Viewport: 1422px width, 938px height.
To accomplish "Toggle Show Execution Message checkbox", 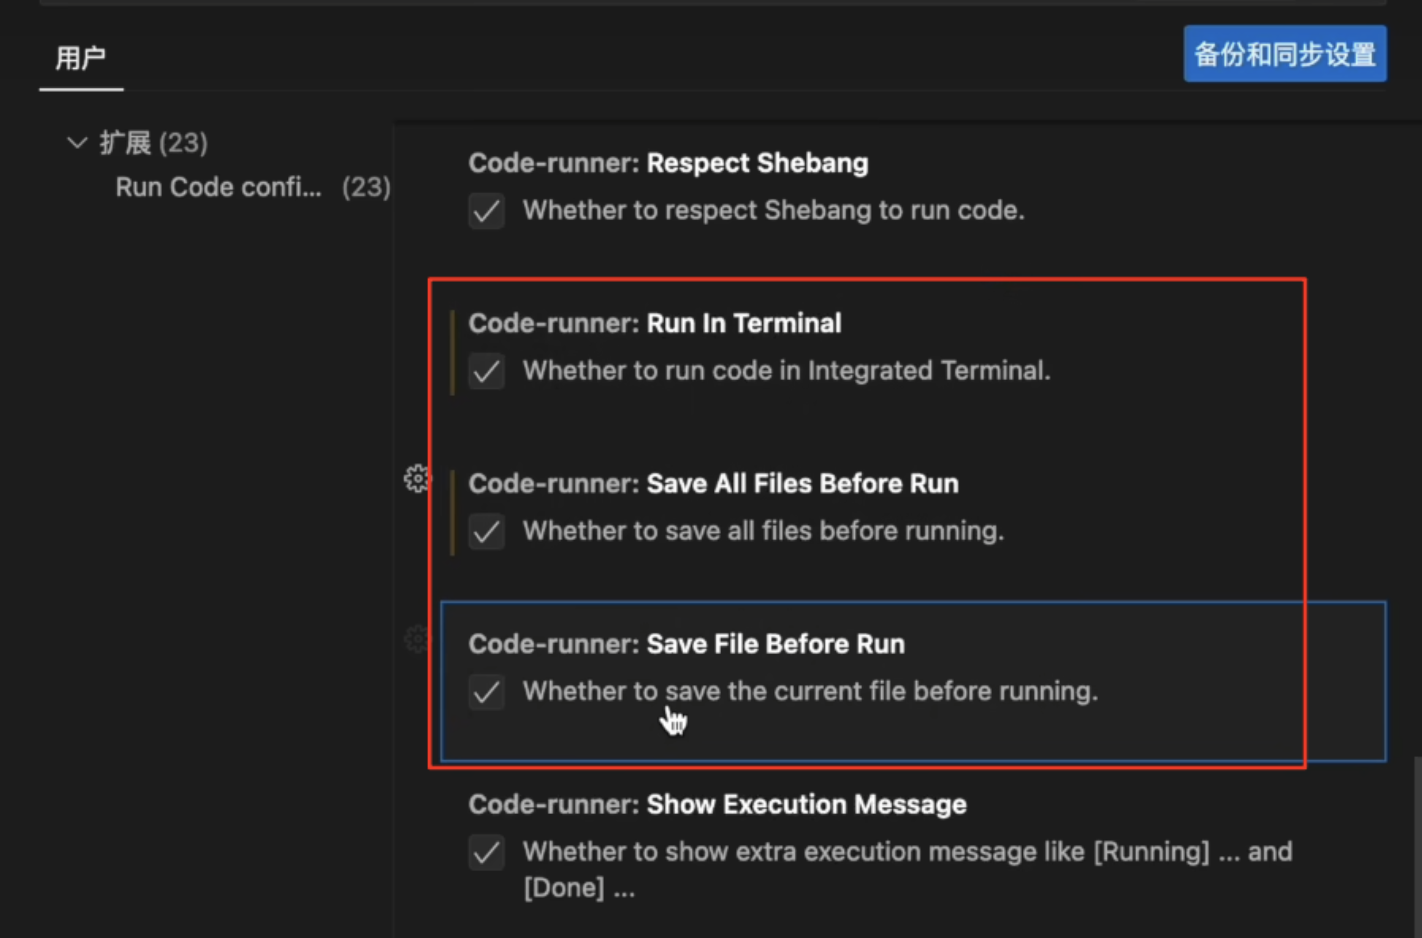I will [x=487, y=853].
